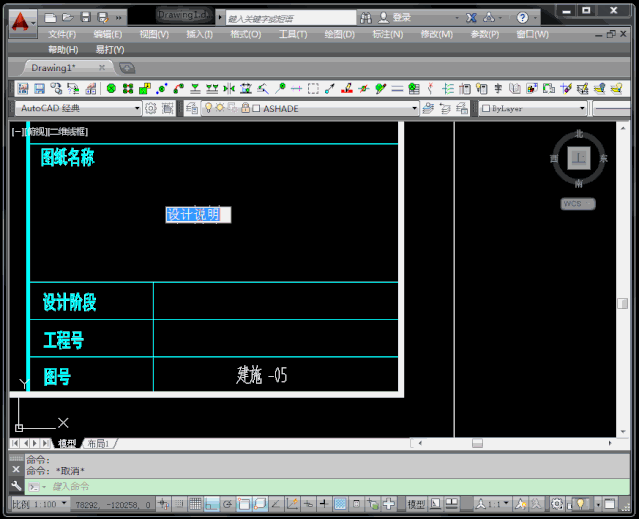Toggle ASHADE layer on/off light bulb
Screen dimensions: 639x519
point(208,108)
